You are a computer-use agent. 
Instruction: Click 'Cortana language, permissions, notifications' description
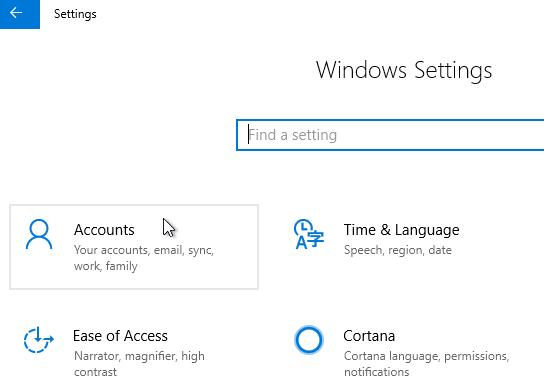pyautogui.click(x=426, y=364)
